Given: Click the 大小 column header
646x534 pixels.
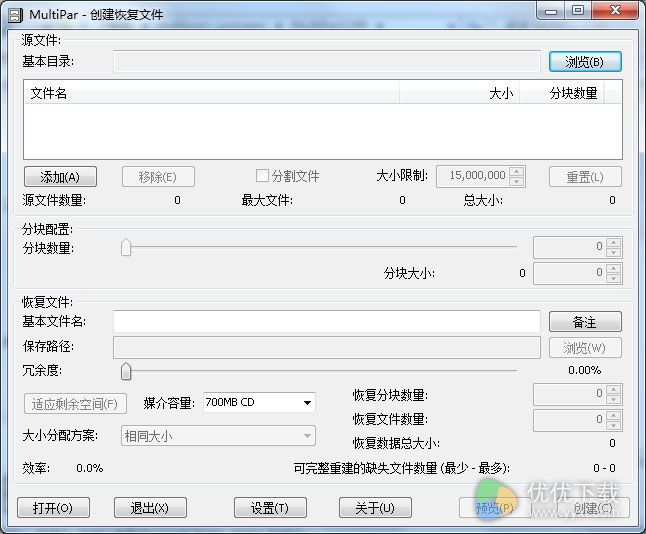Looking at the screenshot, I should pos(460,93).
